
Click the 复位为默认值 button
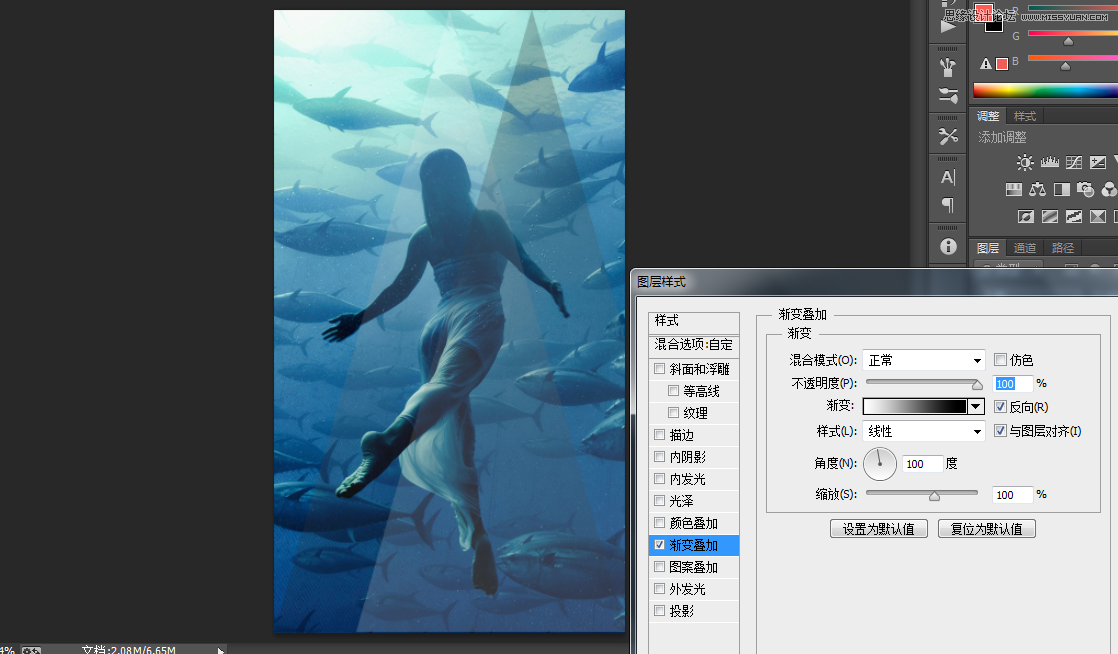[x=986, y=528]
